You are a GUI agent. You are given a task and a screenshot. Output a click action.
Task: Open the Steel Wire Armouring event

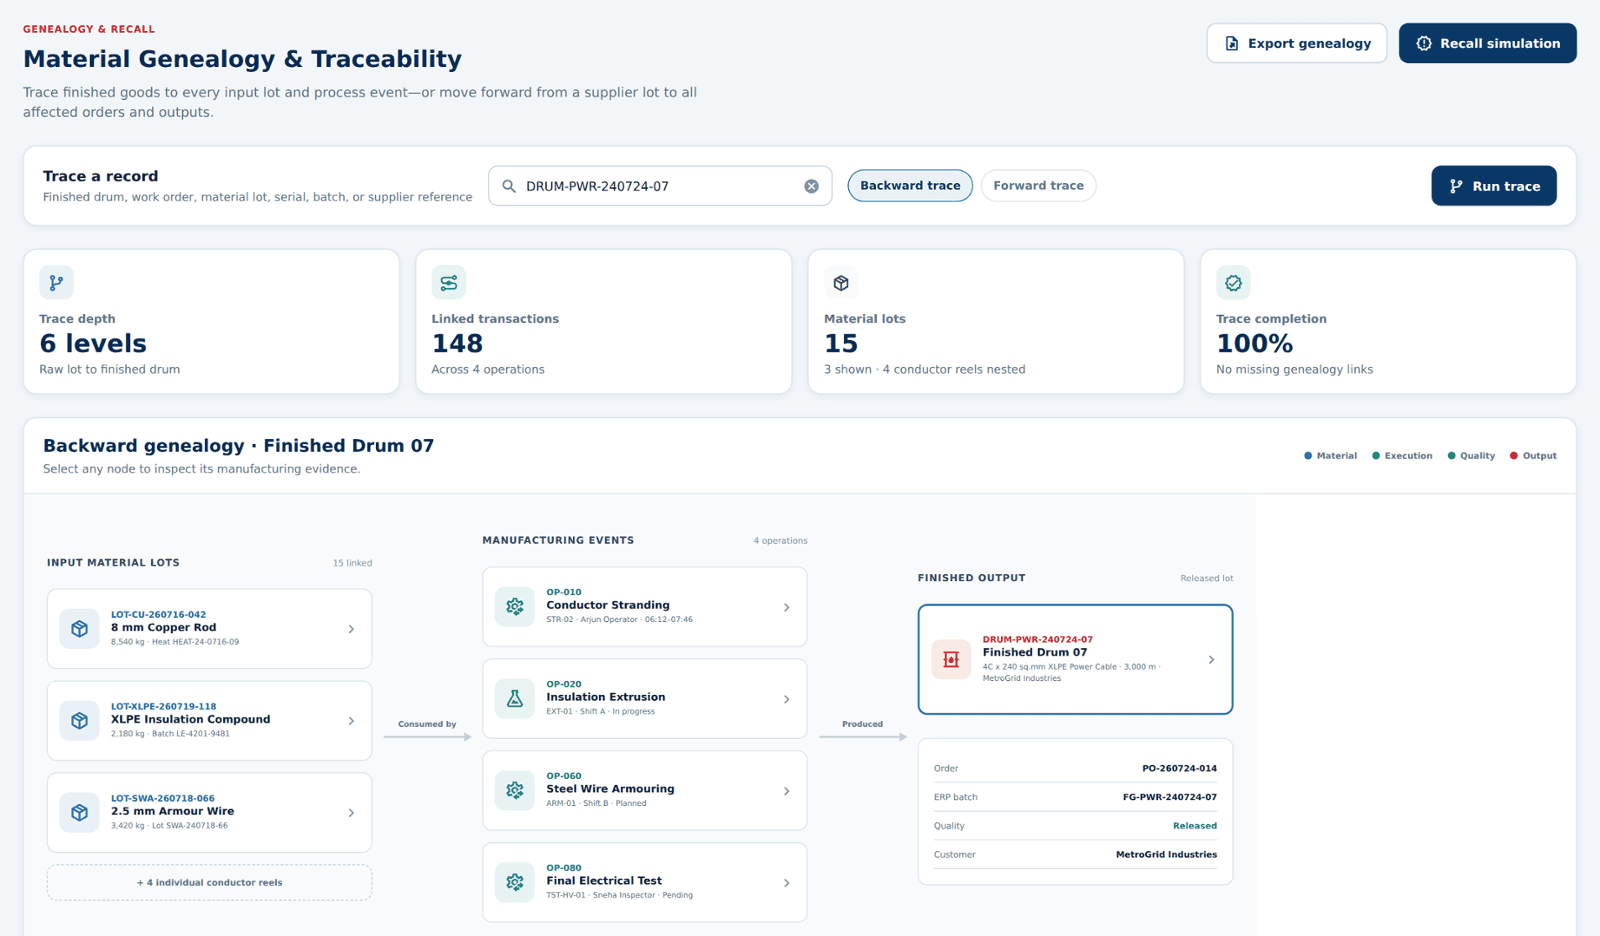pos(644,790)
